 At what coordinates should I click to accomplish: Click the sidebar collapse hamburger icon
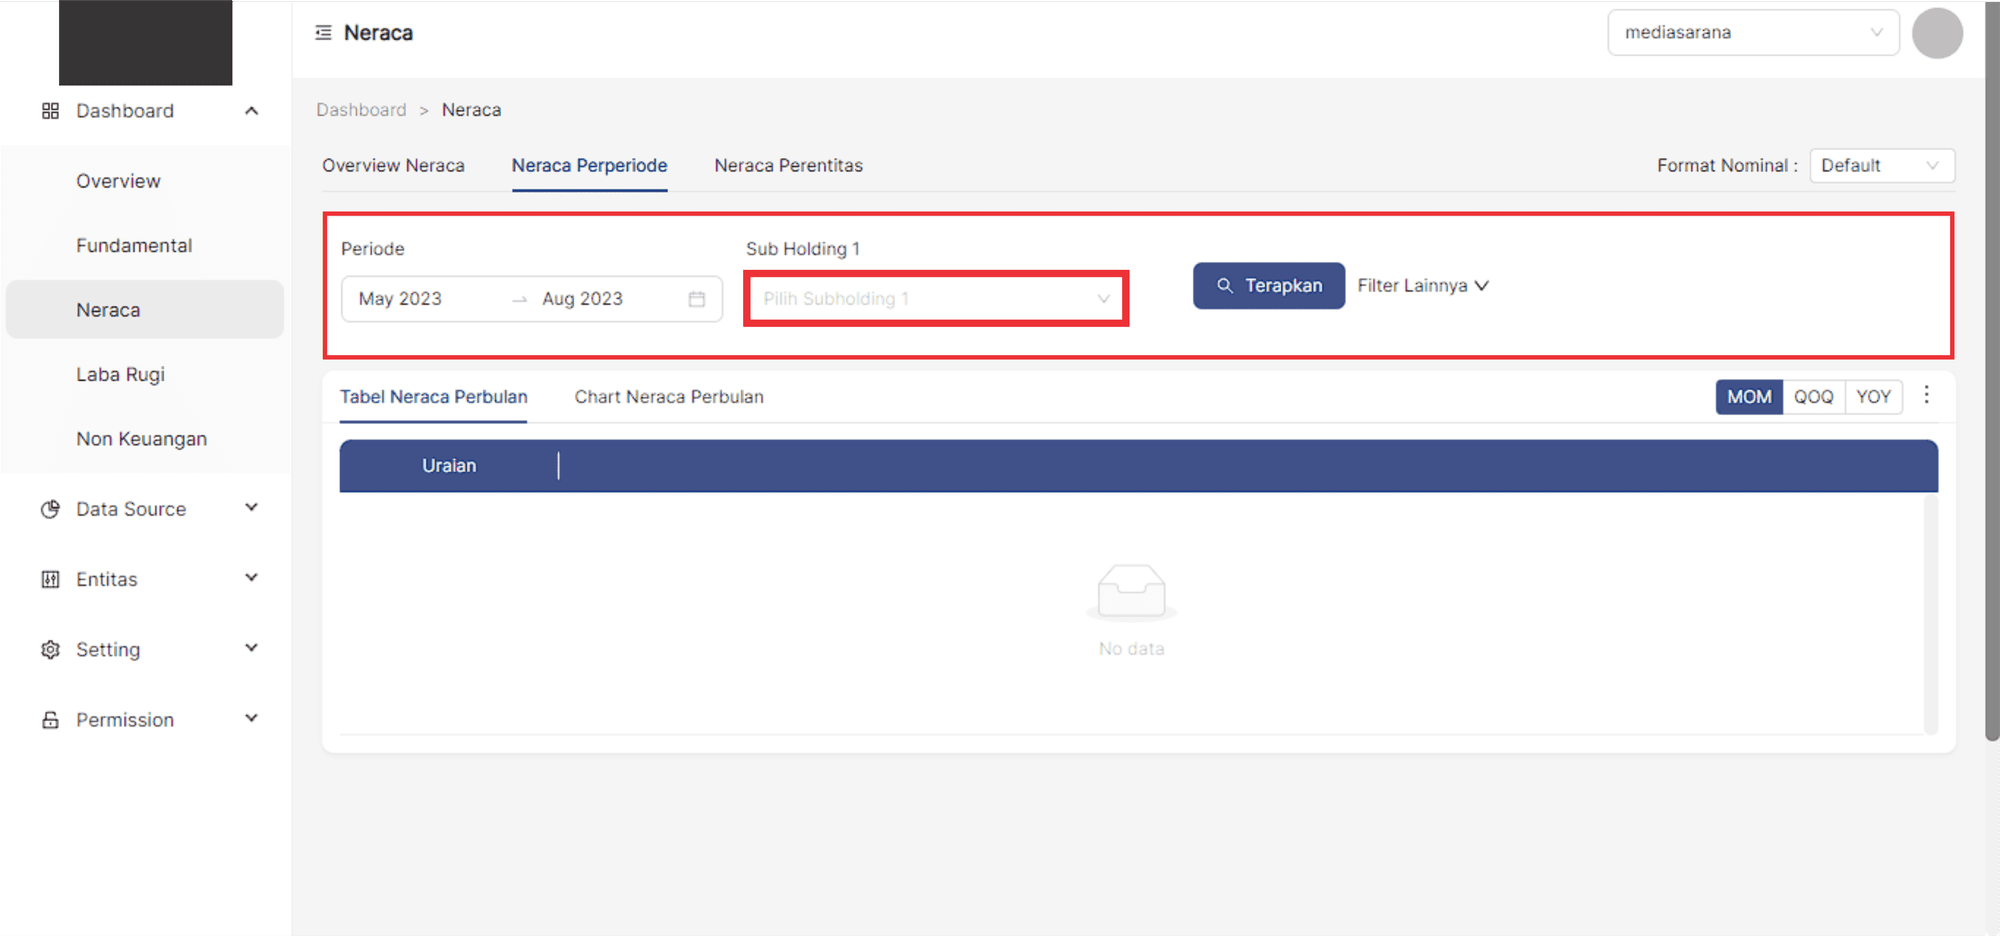tap(323, 33)
